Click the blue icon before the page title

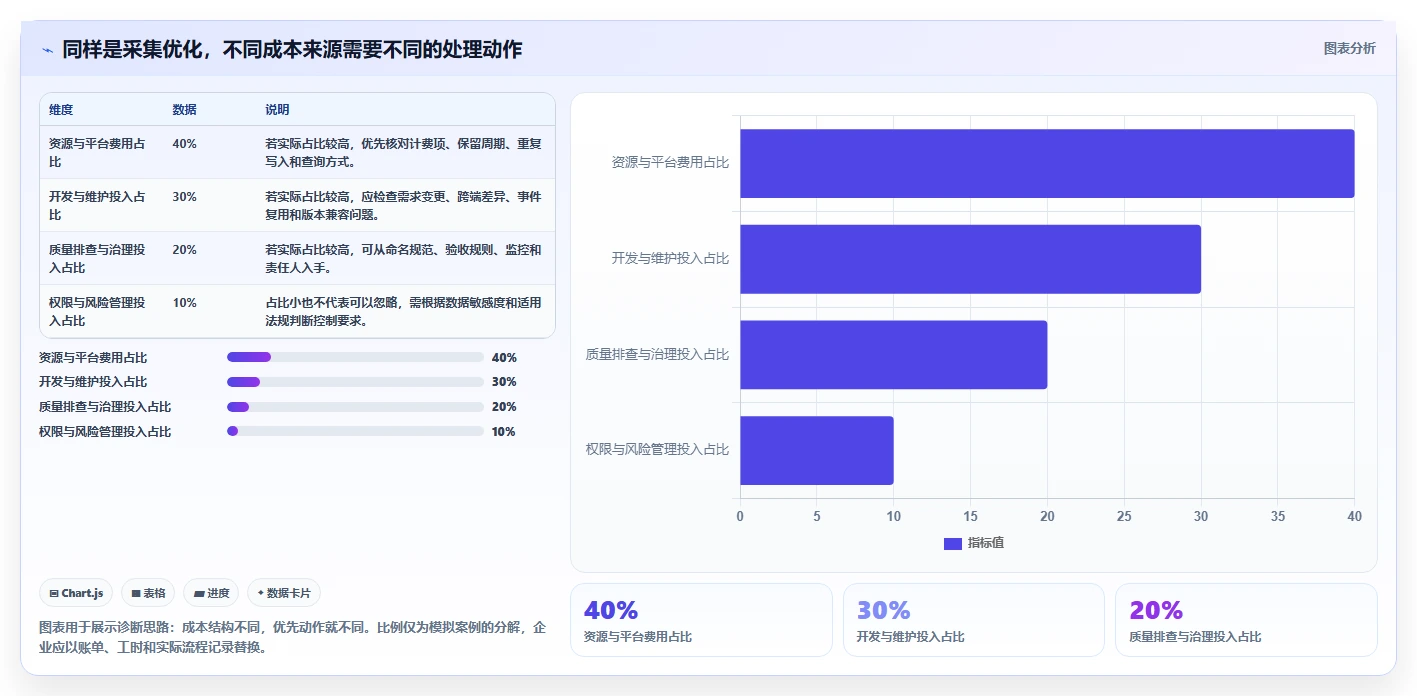[x=47, y=50]
